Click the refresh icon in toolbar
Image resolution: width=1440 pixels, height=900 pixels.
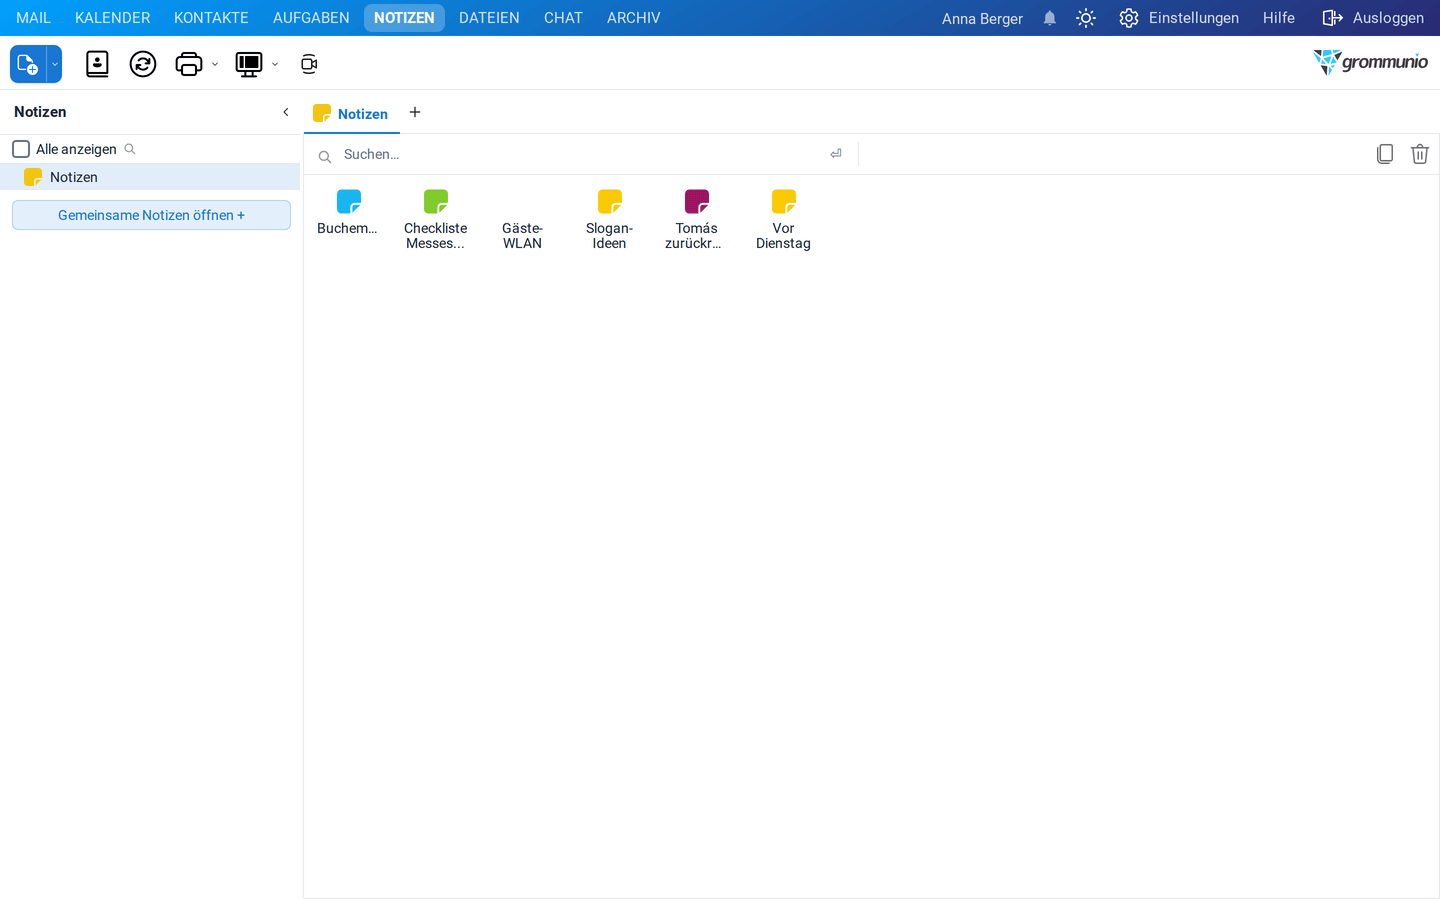143,64
